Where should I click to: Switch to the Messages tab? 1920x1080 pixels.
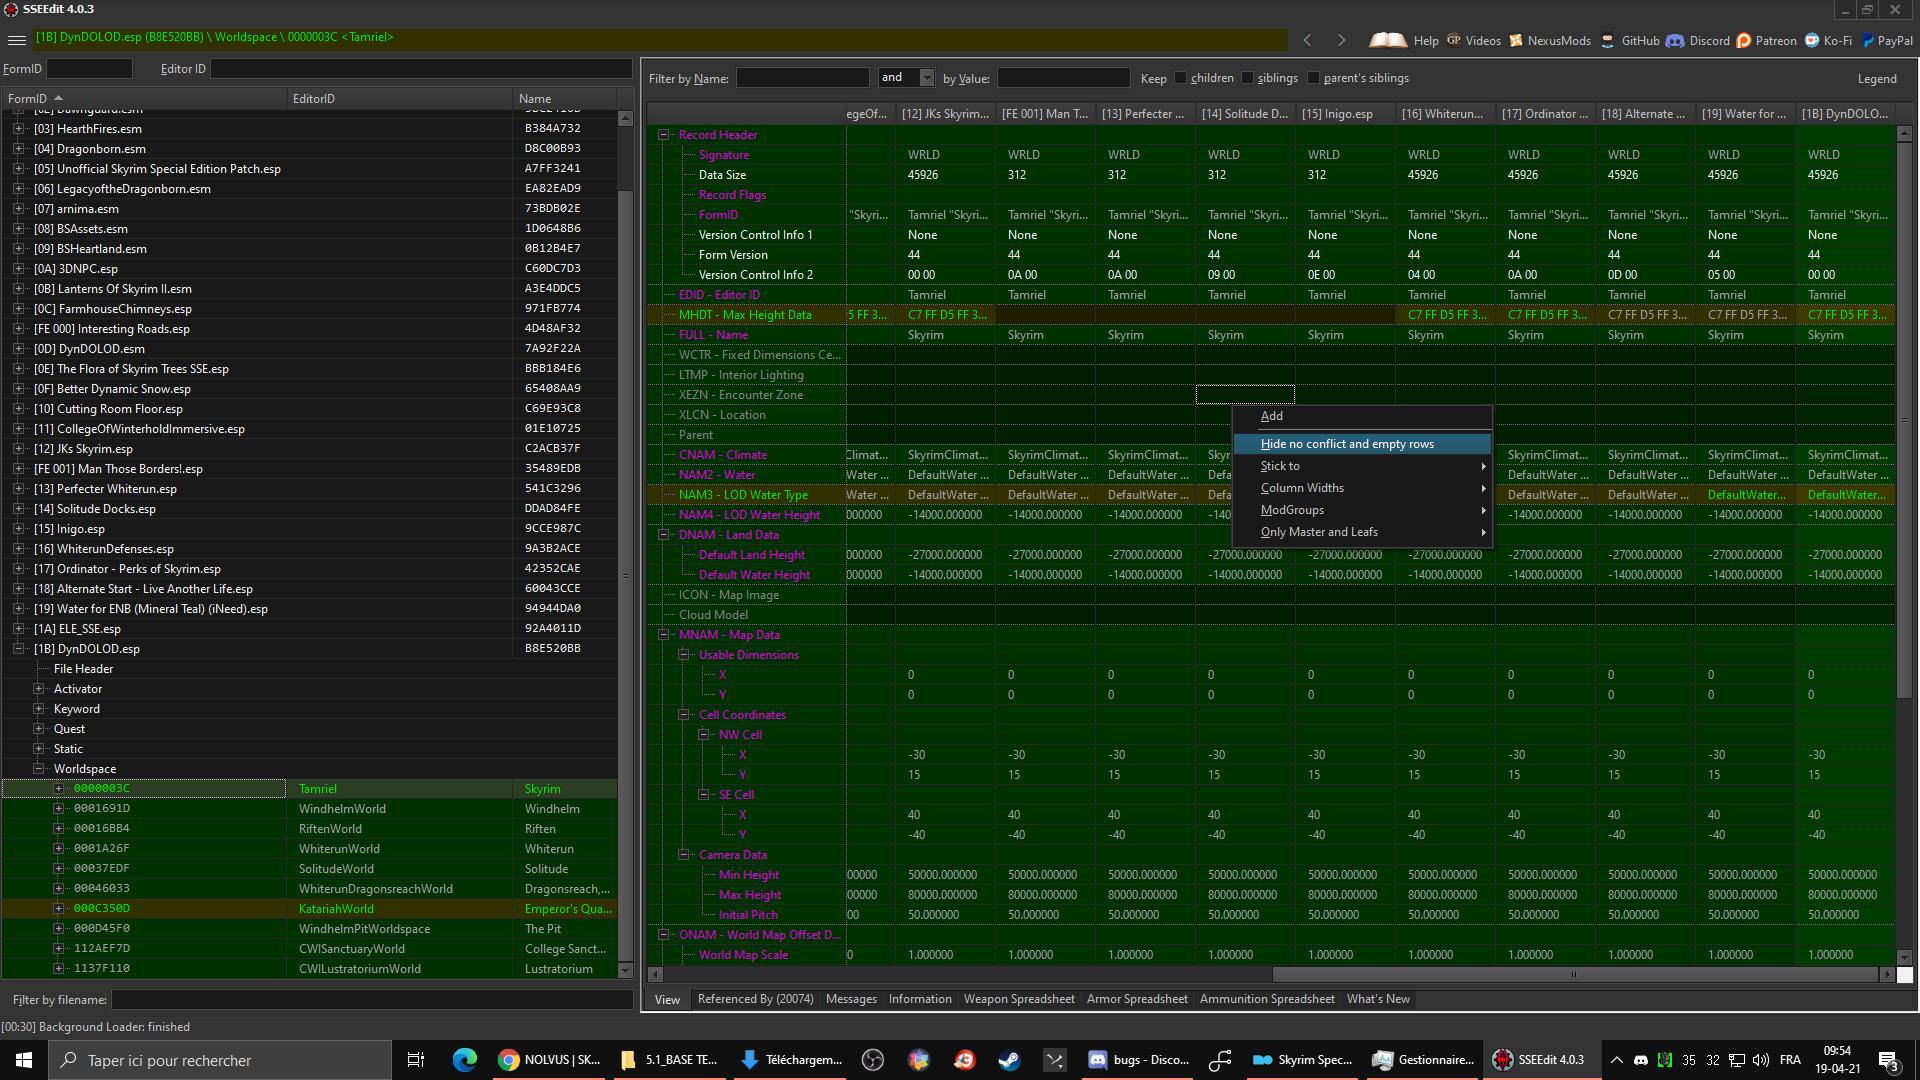pyautogui.click(x=851, y=999)
